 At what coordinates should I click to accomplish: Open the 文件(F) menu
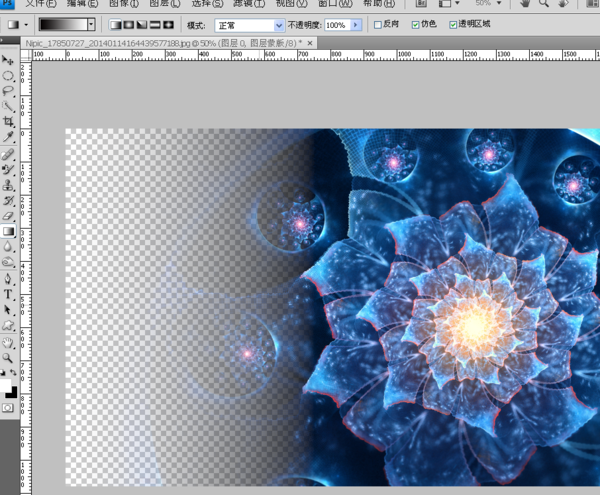tap(40, 4)
